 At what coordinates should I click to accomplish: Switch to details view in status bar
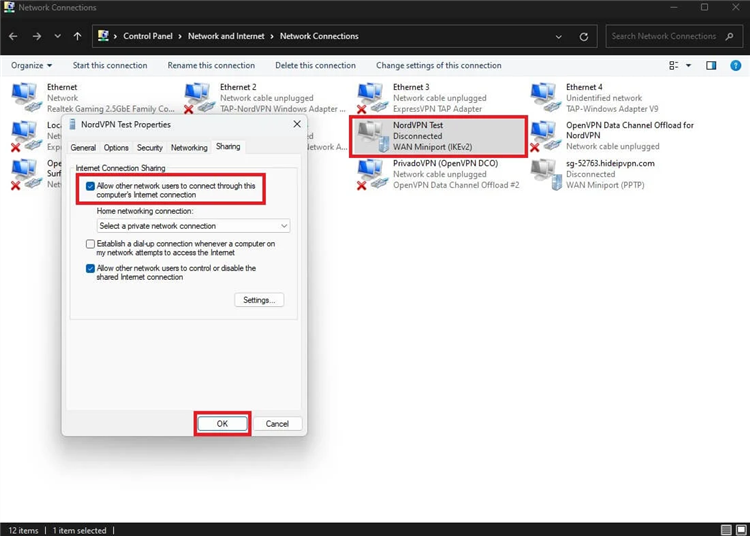[726, 530]
